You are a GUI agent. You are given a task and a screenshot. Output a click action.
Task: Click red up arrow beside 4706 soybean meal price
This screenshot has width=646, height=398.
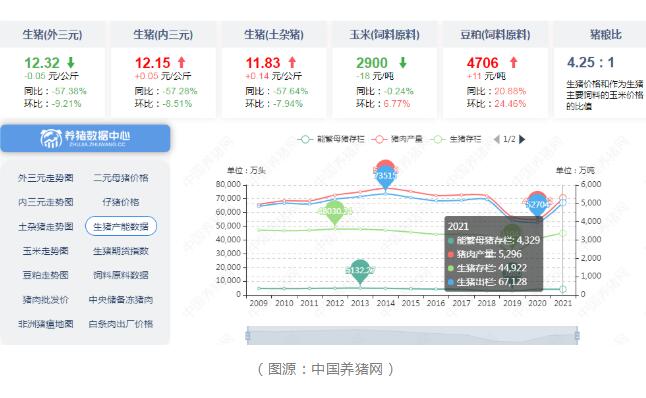pyautogui.click(x=513, y=63)
